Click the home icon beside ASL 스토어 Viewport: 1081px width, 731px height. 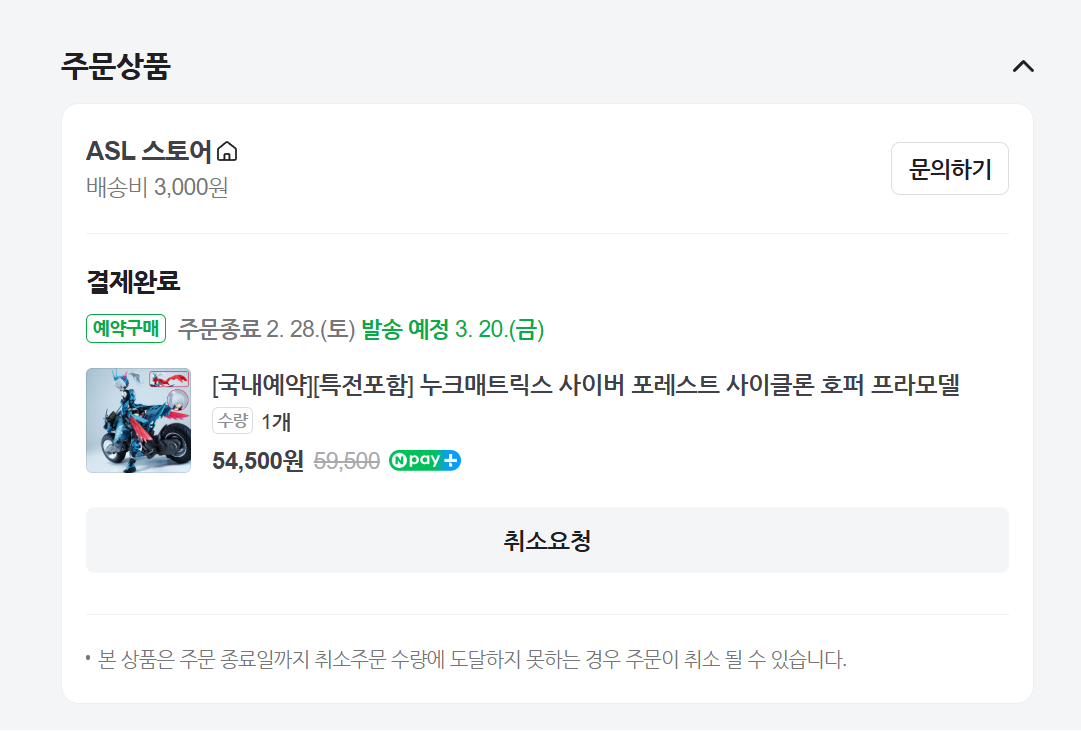point(228,152)
